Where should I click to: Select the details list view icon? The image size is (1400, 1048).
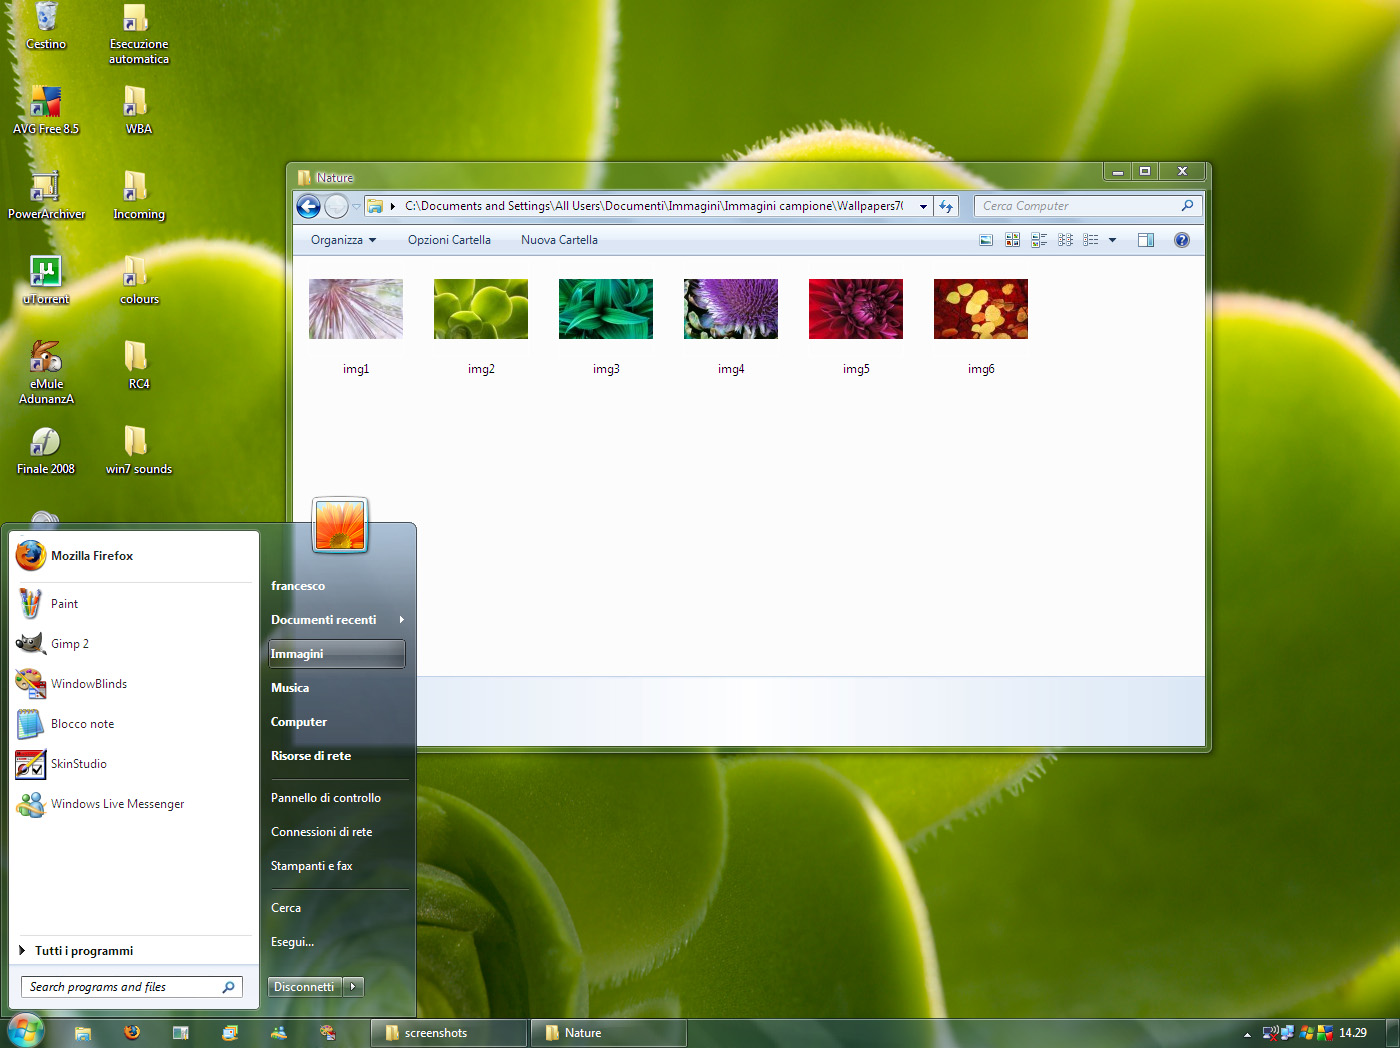click(x=1091, y=240)
